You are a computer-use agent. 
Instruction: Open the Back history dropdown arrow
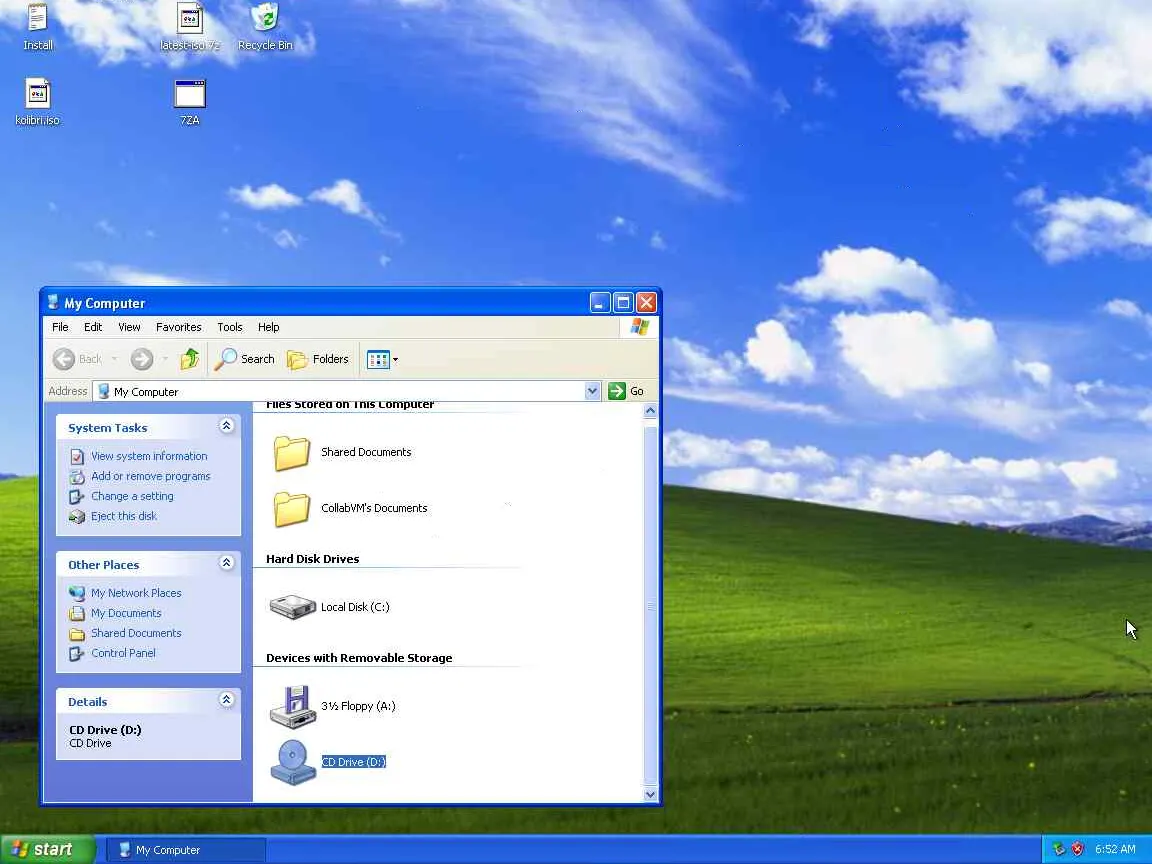[115, 359]
